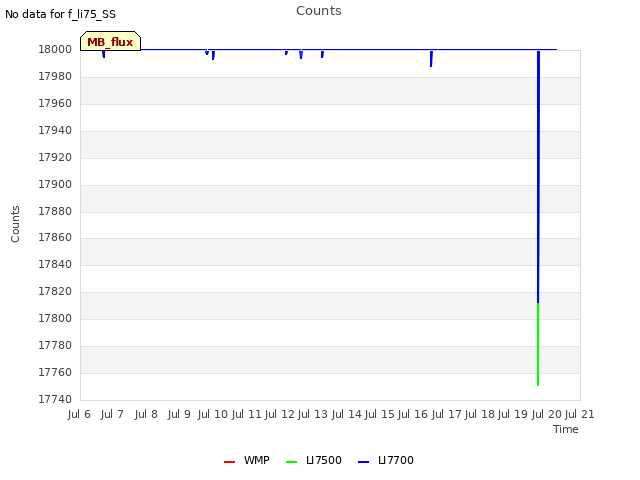Toggle the WMP legend entry

coord(247,460)
